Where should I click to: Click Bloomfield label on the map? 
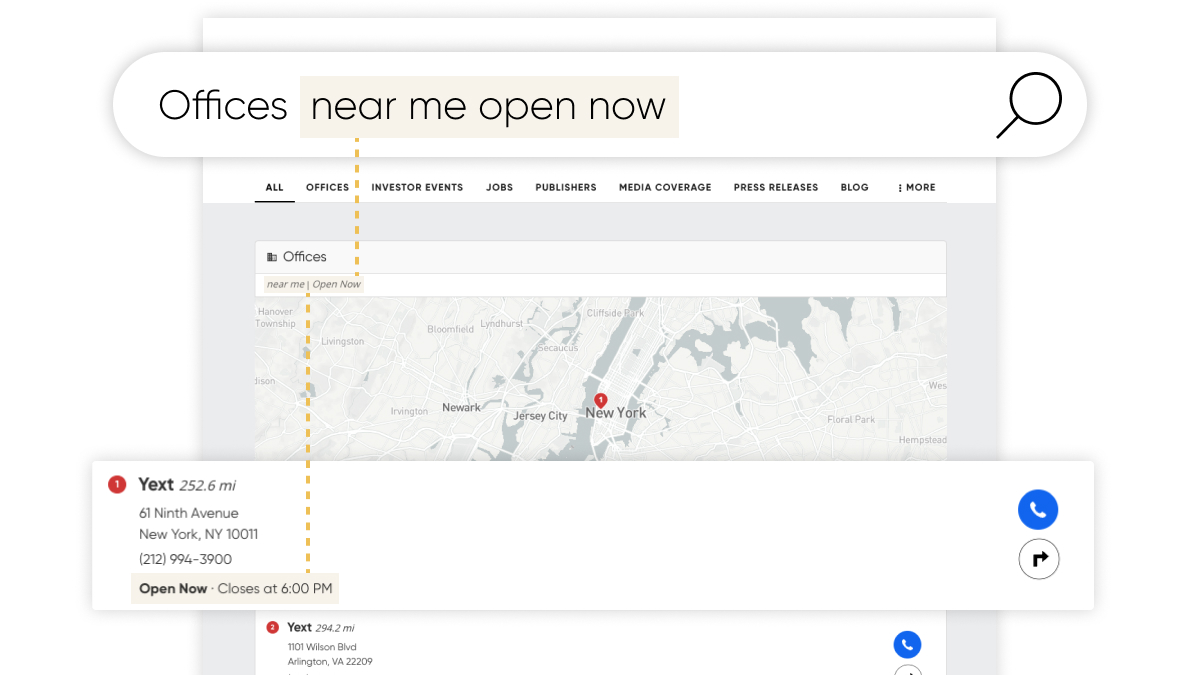[450, 329]
